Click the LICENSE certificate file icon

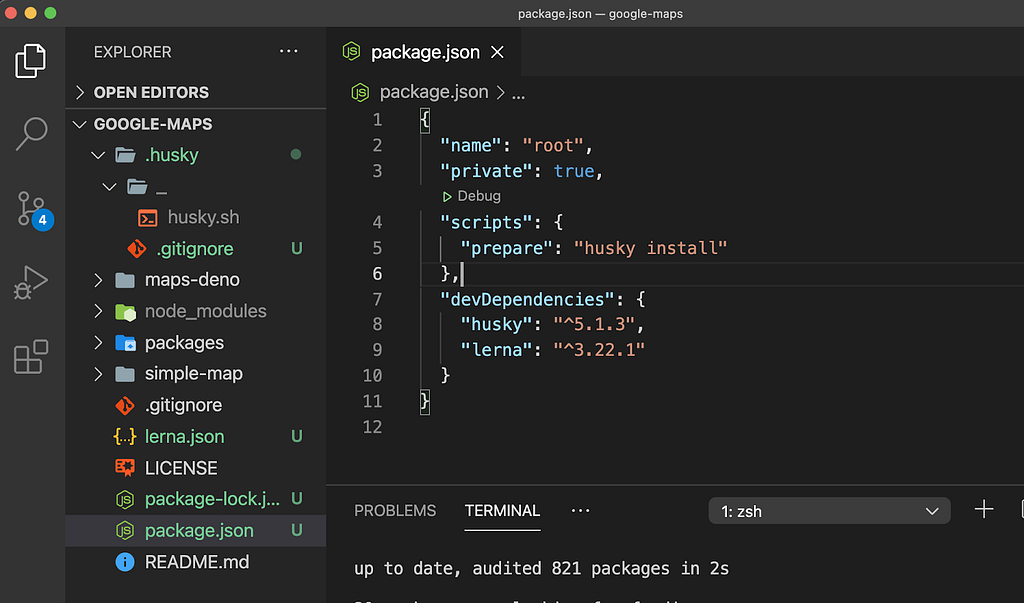click(x=125, y=468)
